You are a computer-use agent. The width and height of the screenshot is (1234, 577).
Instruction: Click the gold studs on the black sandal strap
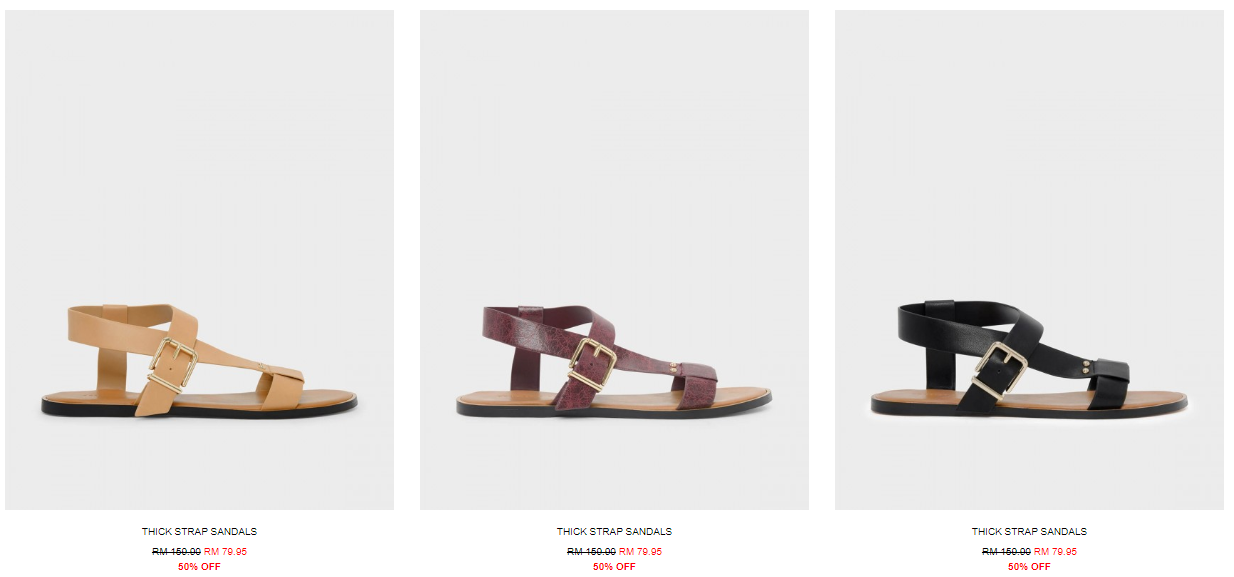[1088, 366]
